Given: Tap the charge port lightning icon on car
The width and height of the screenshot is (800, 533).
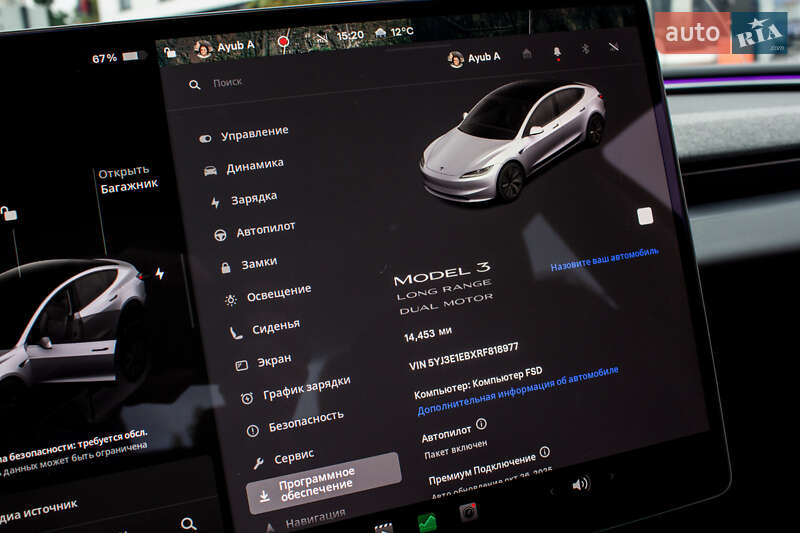Looking at the screenshot, I should (x=159, y=273).
